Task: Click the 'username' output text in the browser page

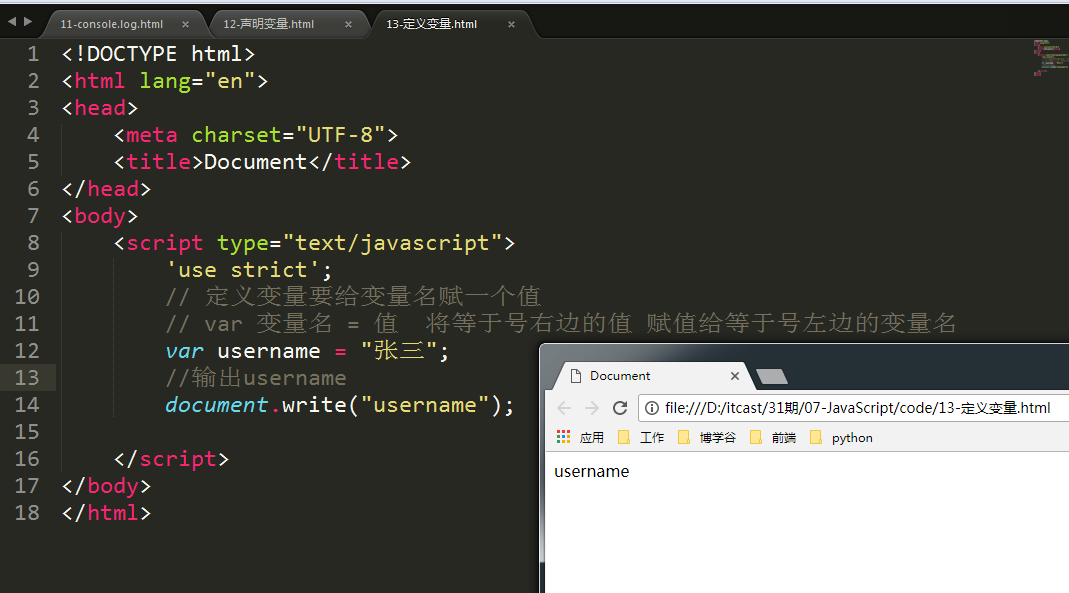Action: click(x=592, y=472)
